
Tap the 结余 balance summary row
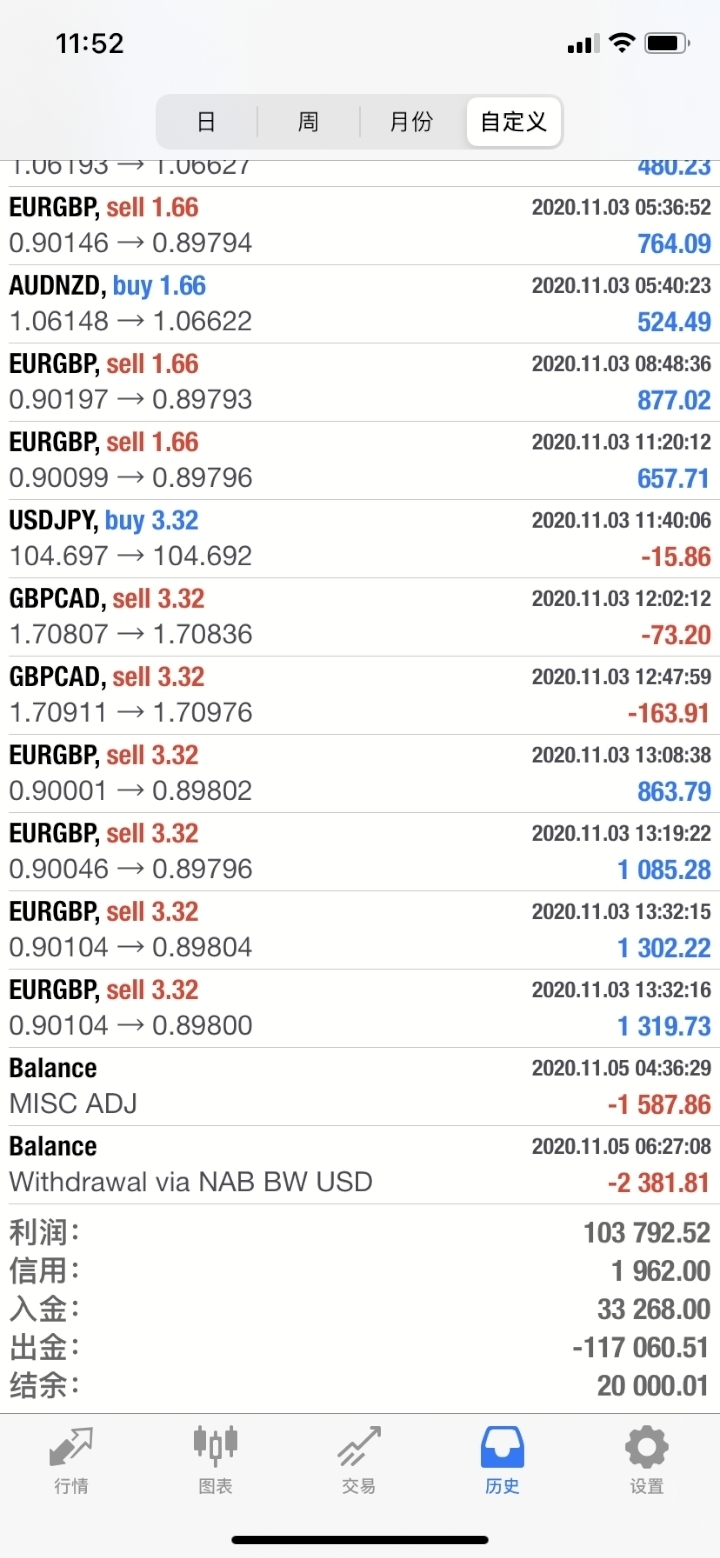coord(360,1386)
